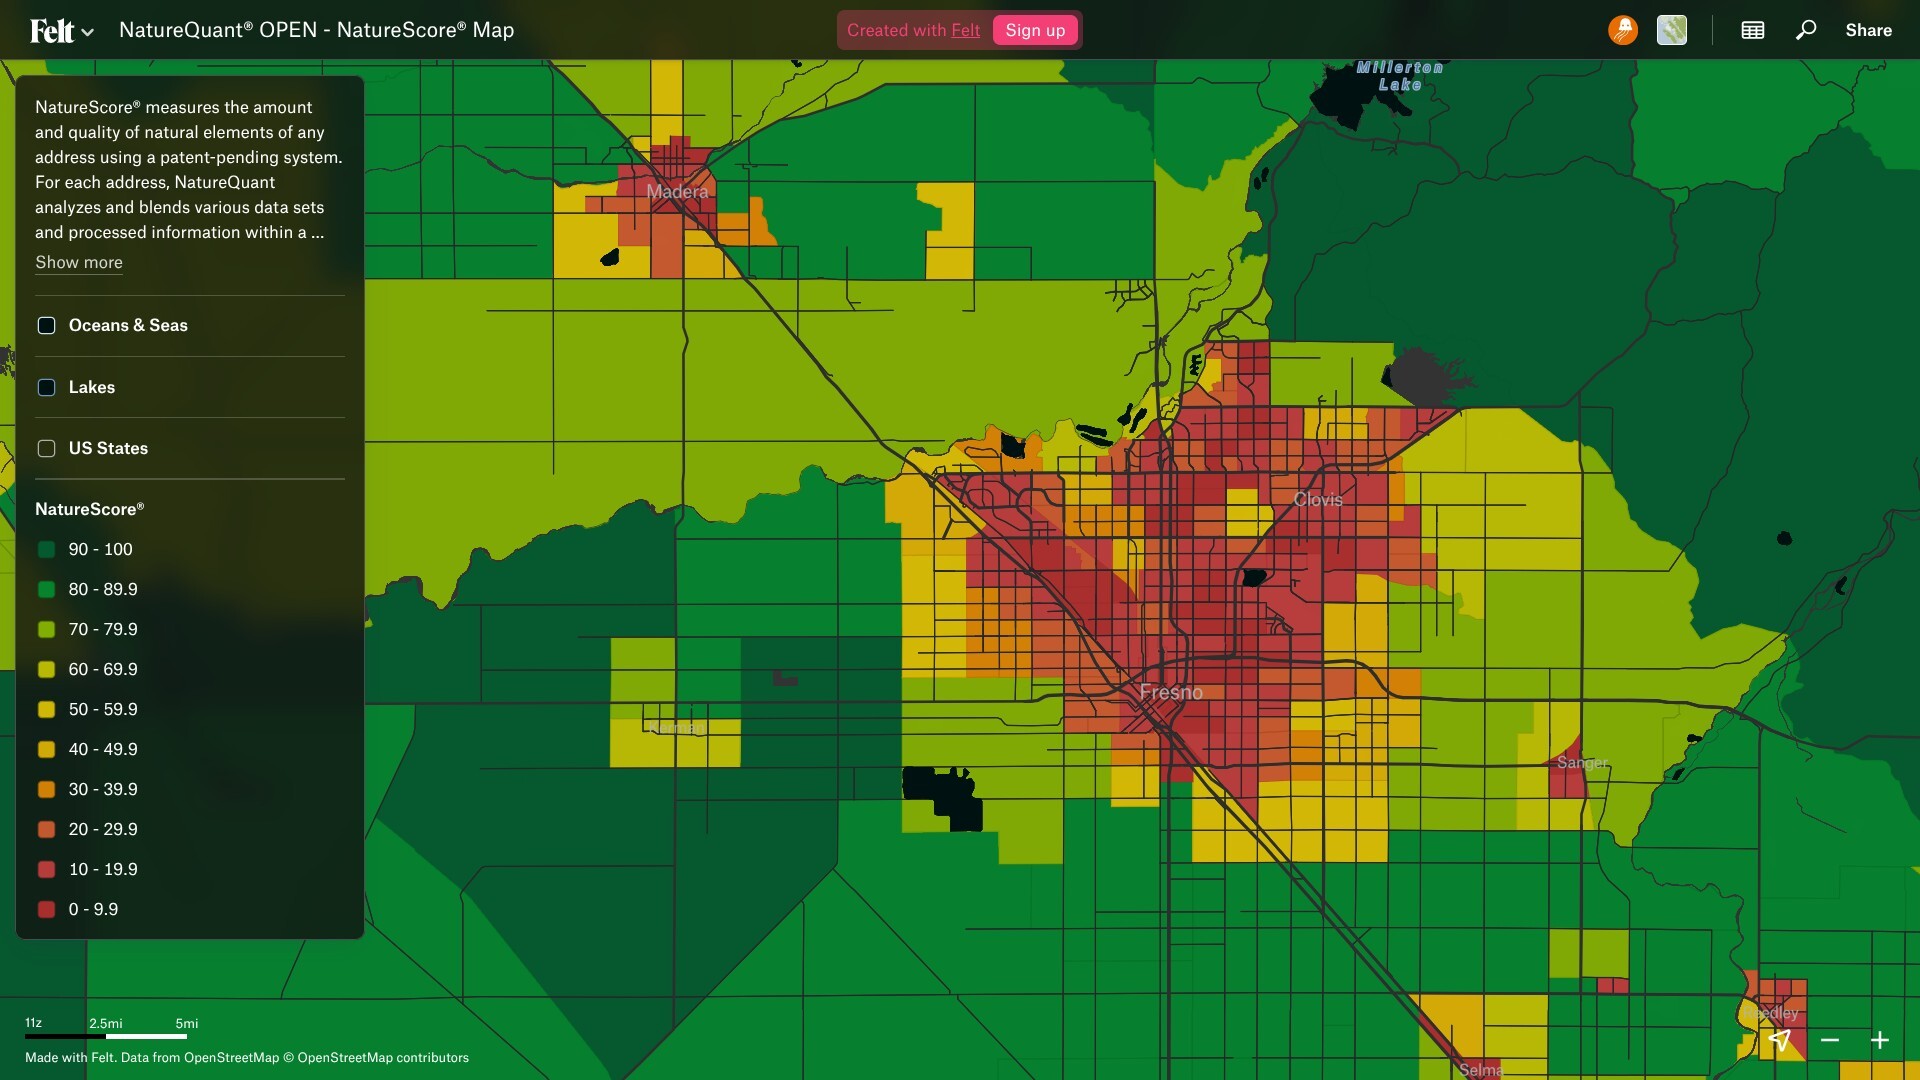Click the 20 - 29.9 legend swatch
Viewport: 1920px width, 1080px height.
46,829
